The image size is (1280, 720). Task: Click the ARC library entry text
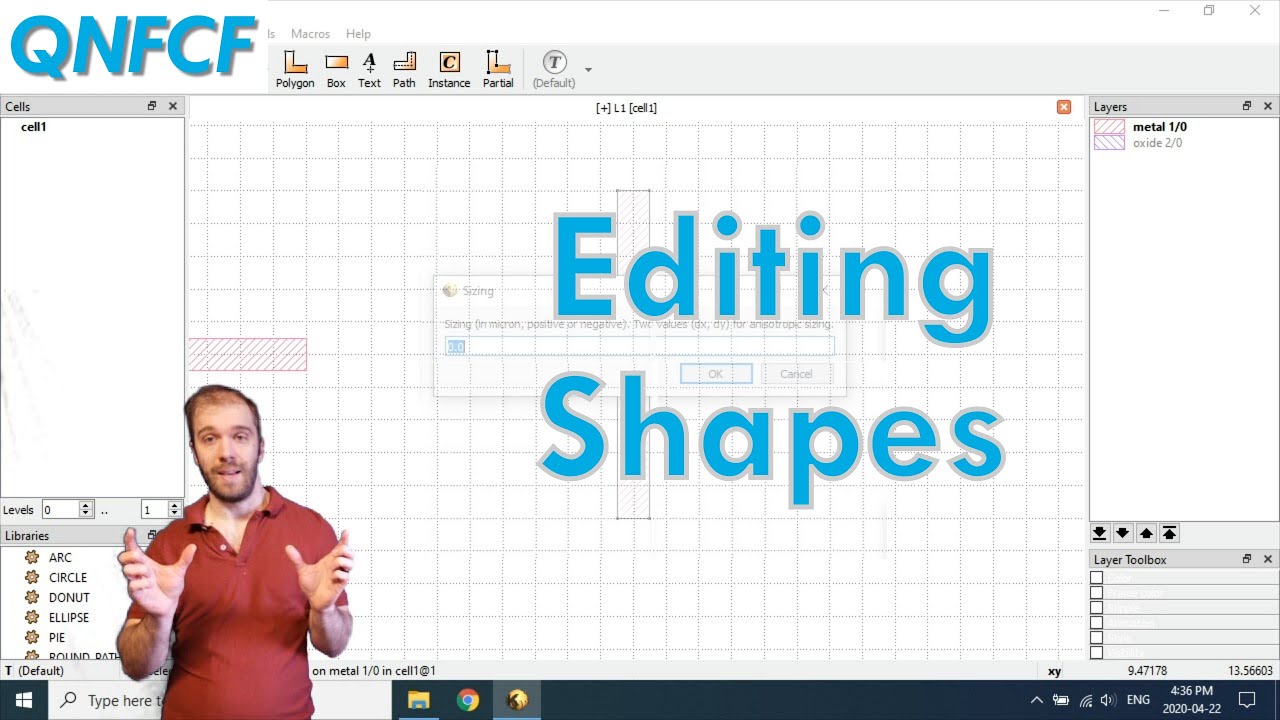pyautogui.click(x=60, y=557)
